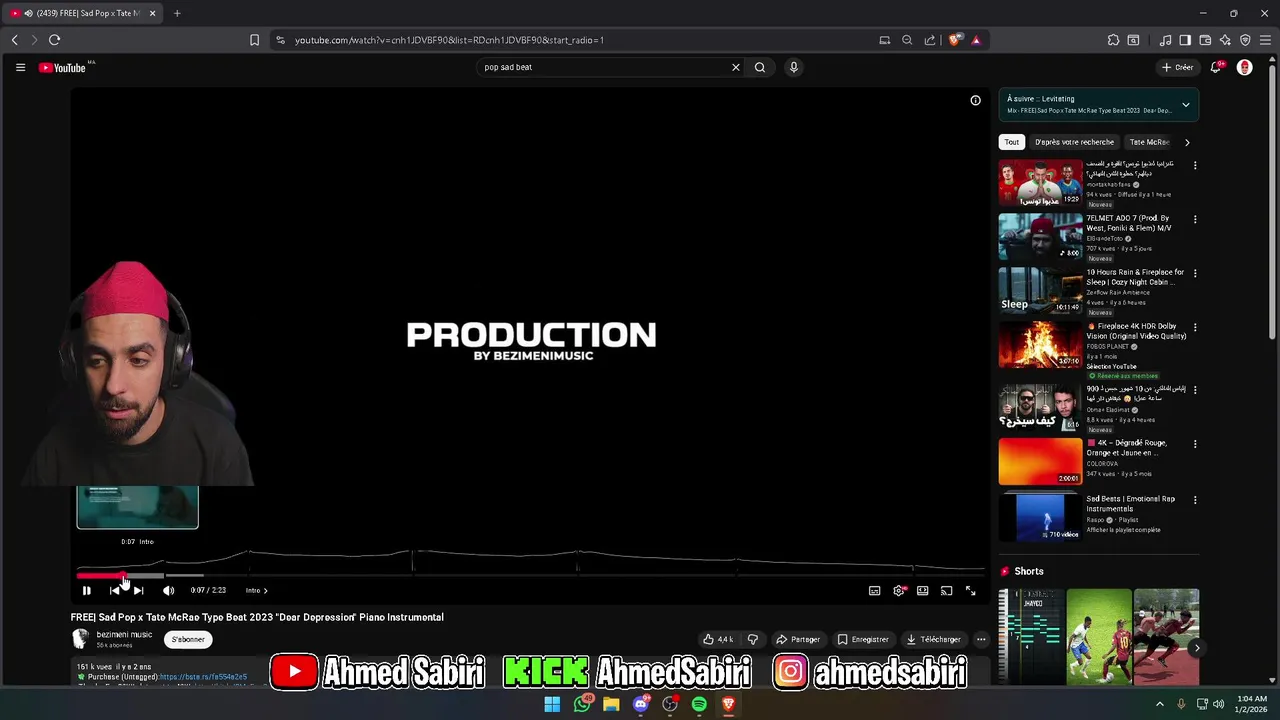Open a new browser tab
Screen dimensions: 1280x720
click(177, 13)
